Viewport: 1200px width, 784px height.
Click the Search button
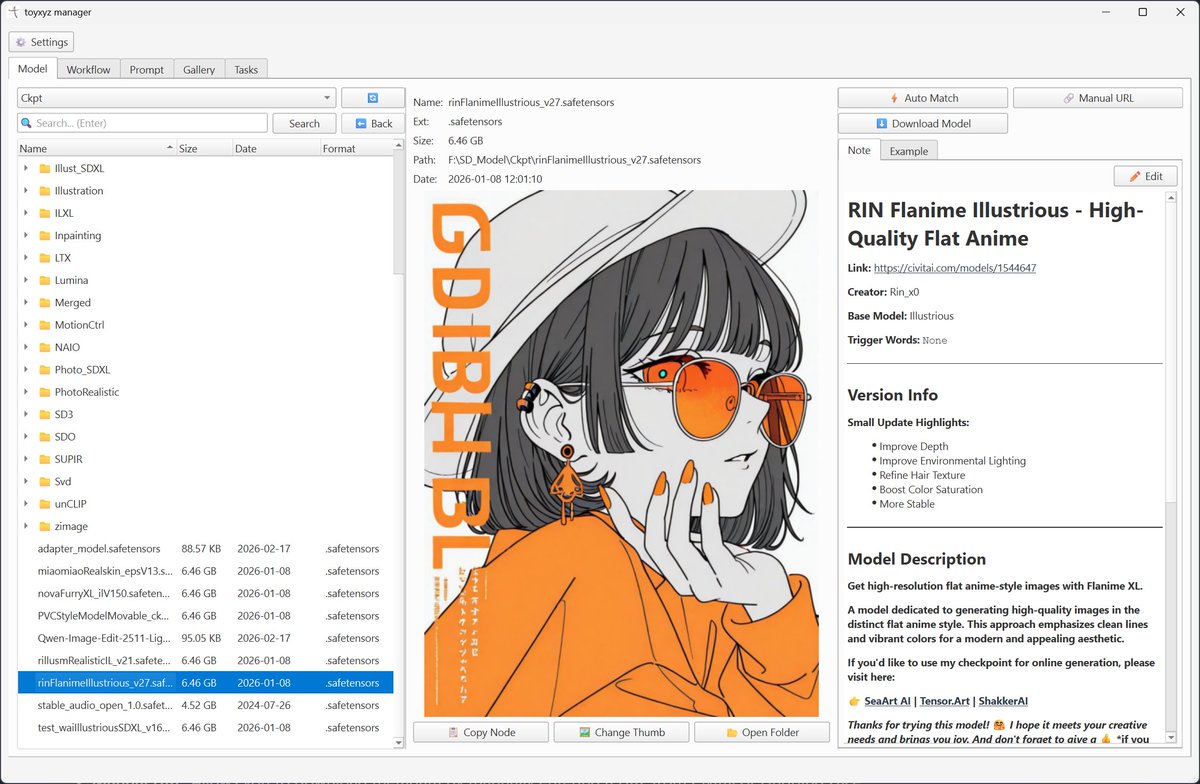pyautogui.click(x=304, y=123)
